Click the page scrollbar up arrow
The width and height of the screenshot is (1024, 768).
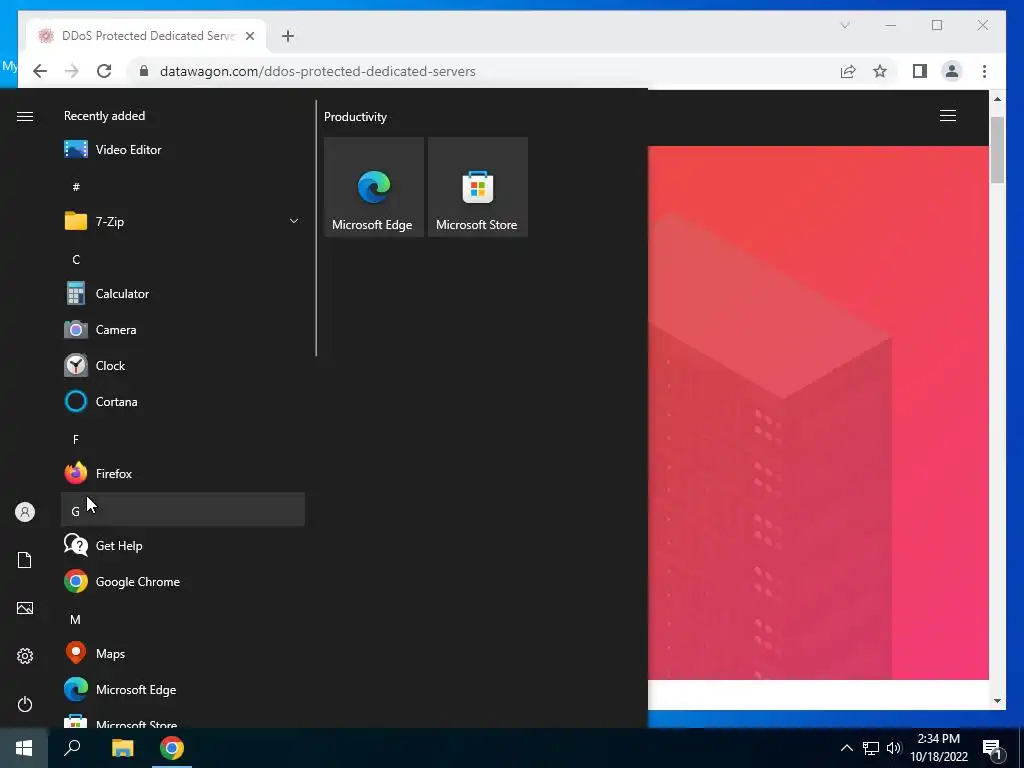pos(997,99)
